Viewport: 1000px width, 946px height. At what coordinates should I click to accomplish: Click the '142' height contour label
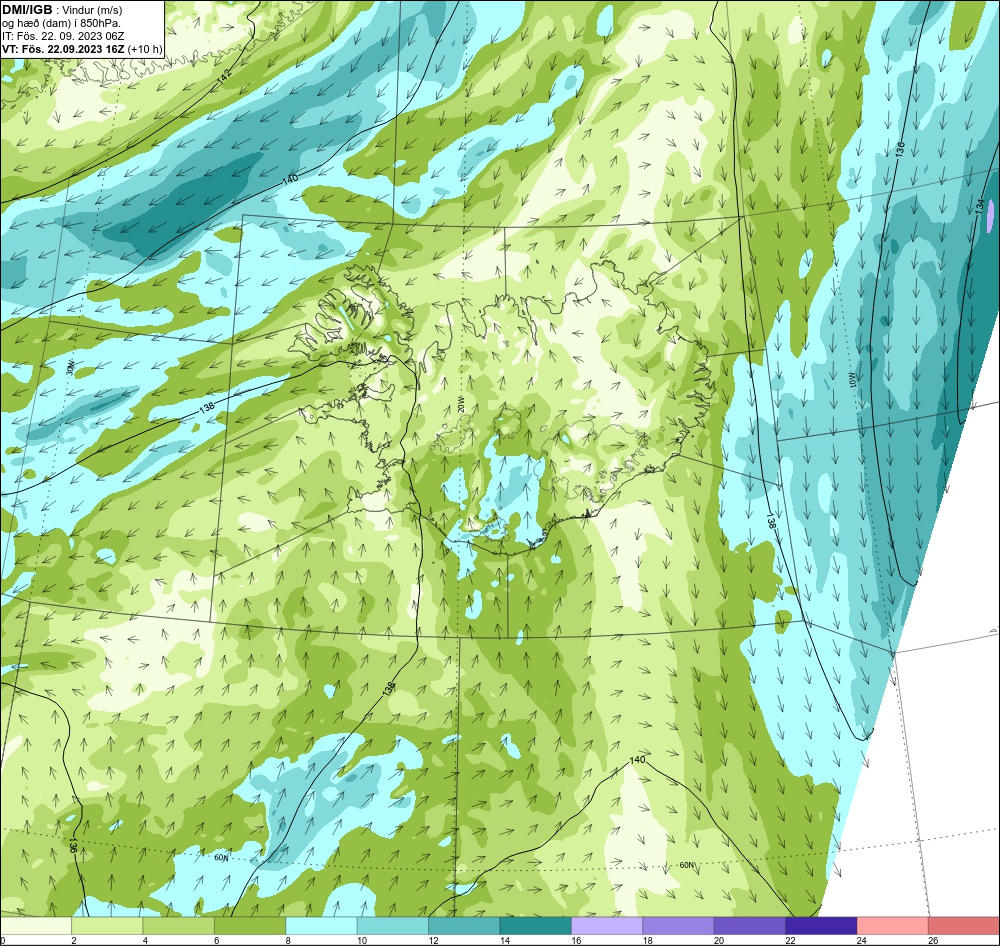pos(224,77)
